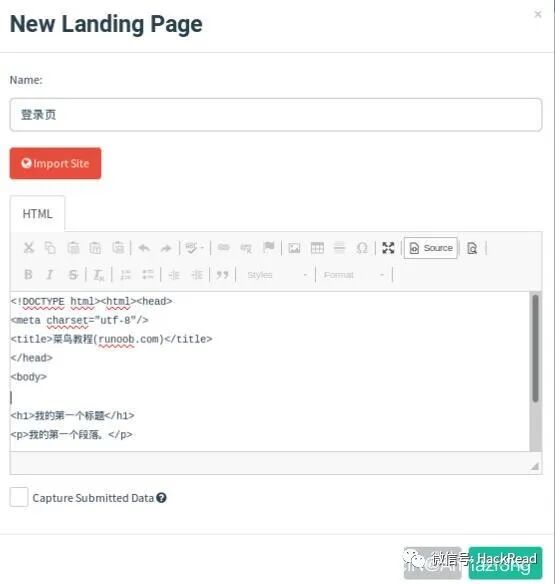Open the spell check dropdown
This screenshot has height=584, width=555.
point(194,248)
